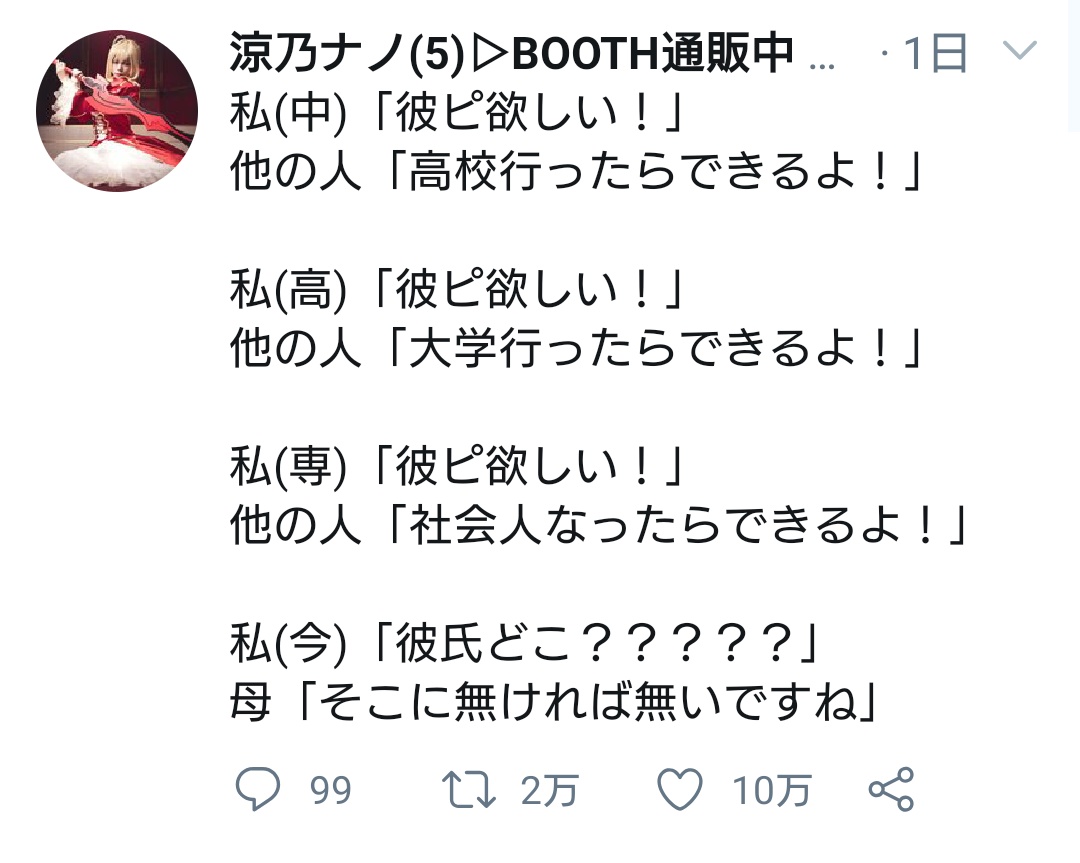The height and width of the screenshot is (863, 1080).
Task: Click the 10万 likes count
Action: (x=771, y=790)
